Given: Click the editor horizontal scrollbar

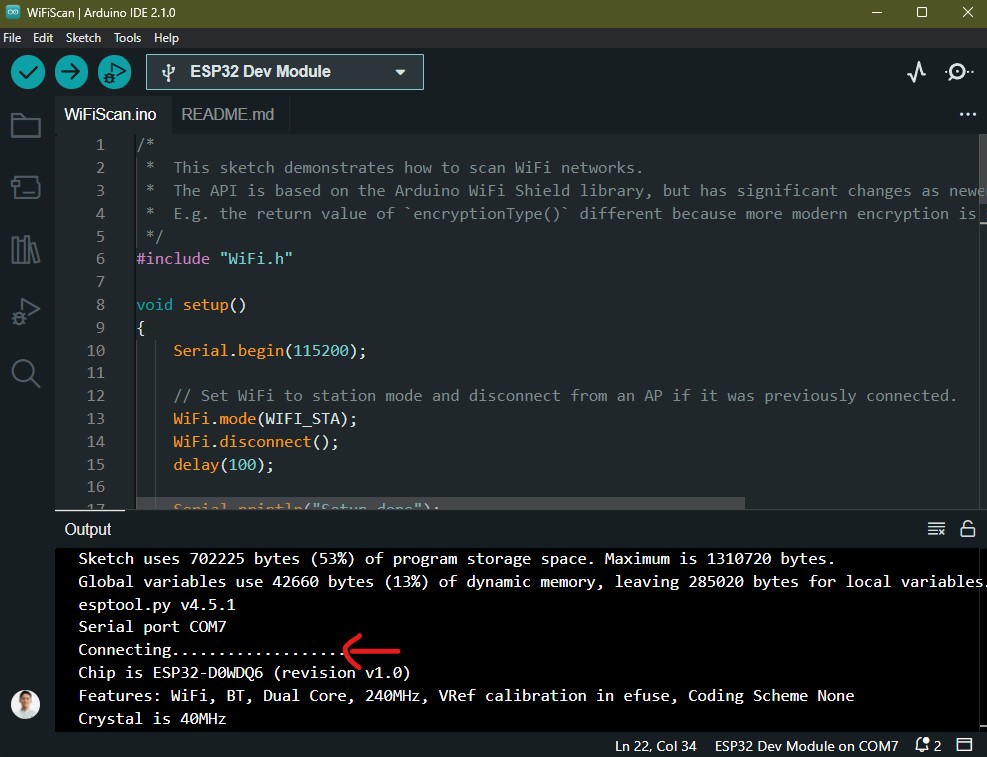Looking at the screenshot, I should pyautogui.click(x=440, y=503).
